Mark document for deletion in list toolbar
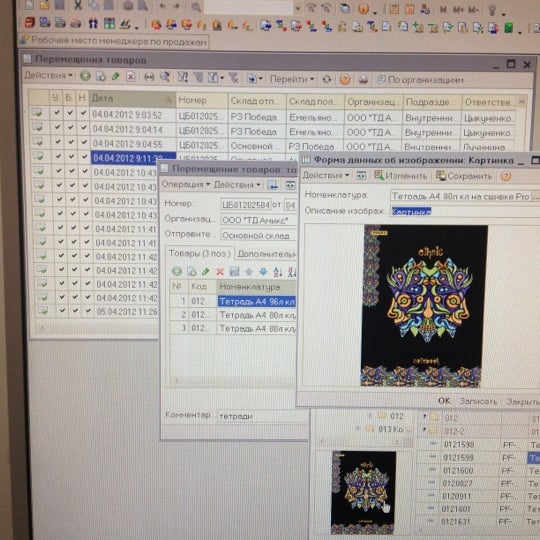Viewport: 540px width, 540px height. point(131,76)
